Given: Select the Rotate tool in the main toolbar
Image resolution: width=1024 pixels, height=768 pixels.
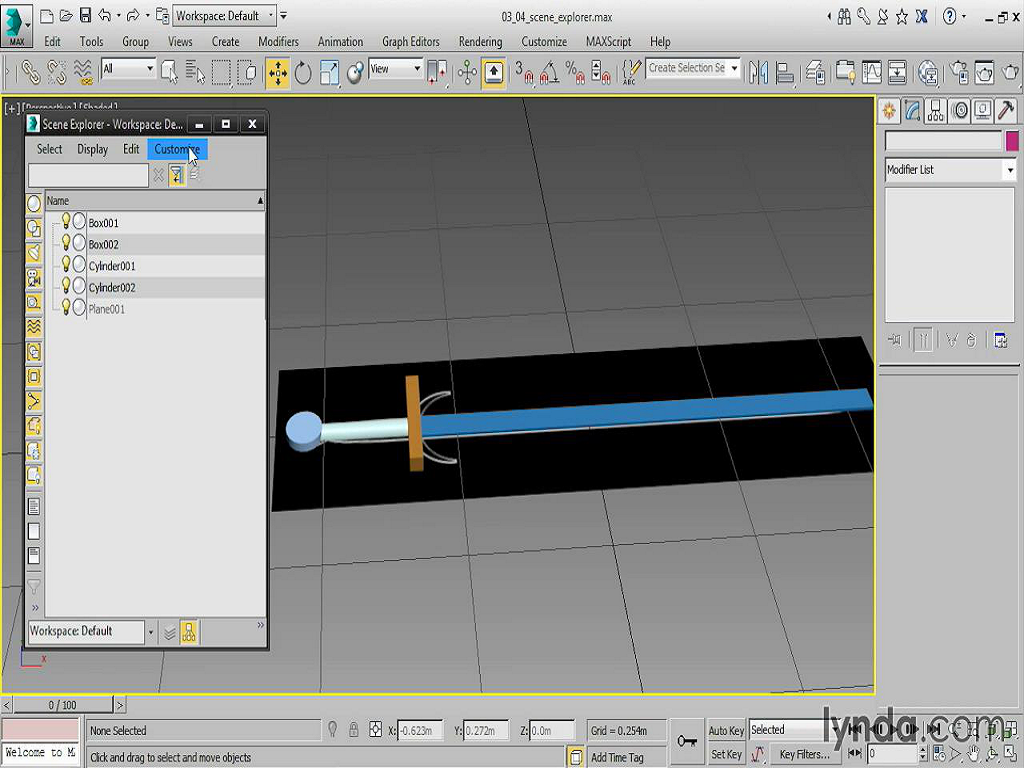Looking at the screenshot, I should point(303,72).
